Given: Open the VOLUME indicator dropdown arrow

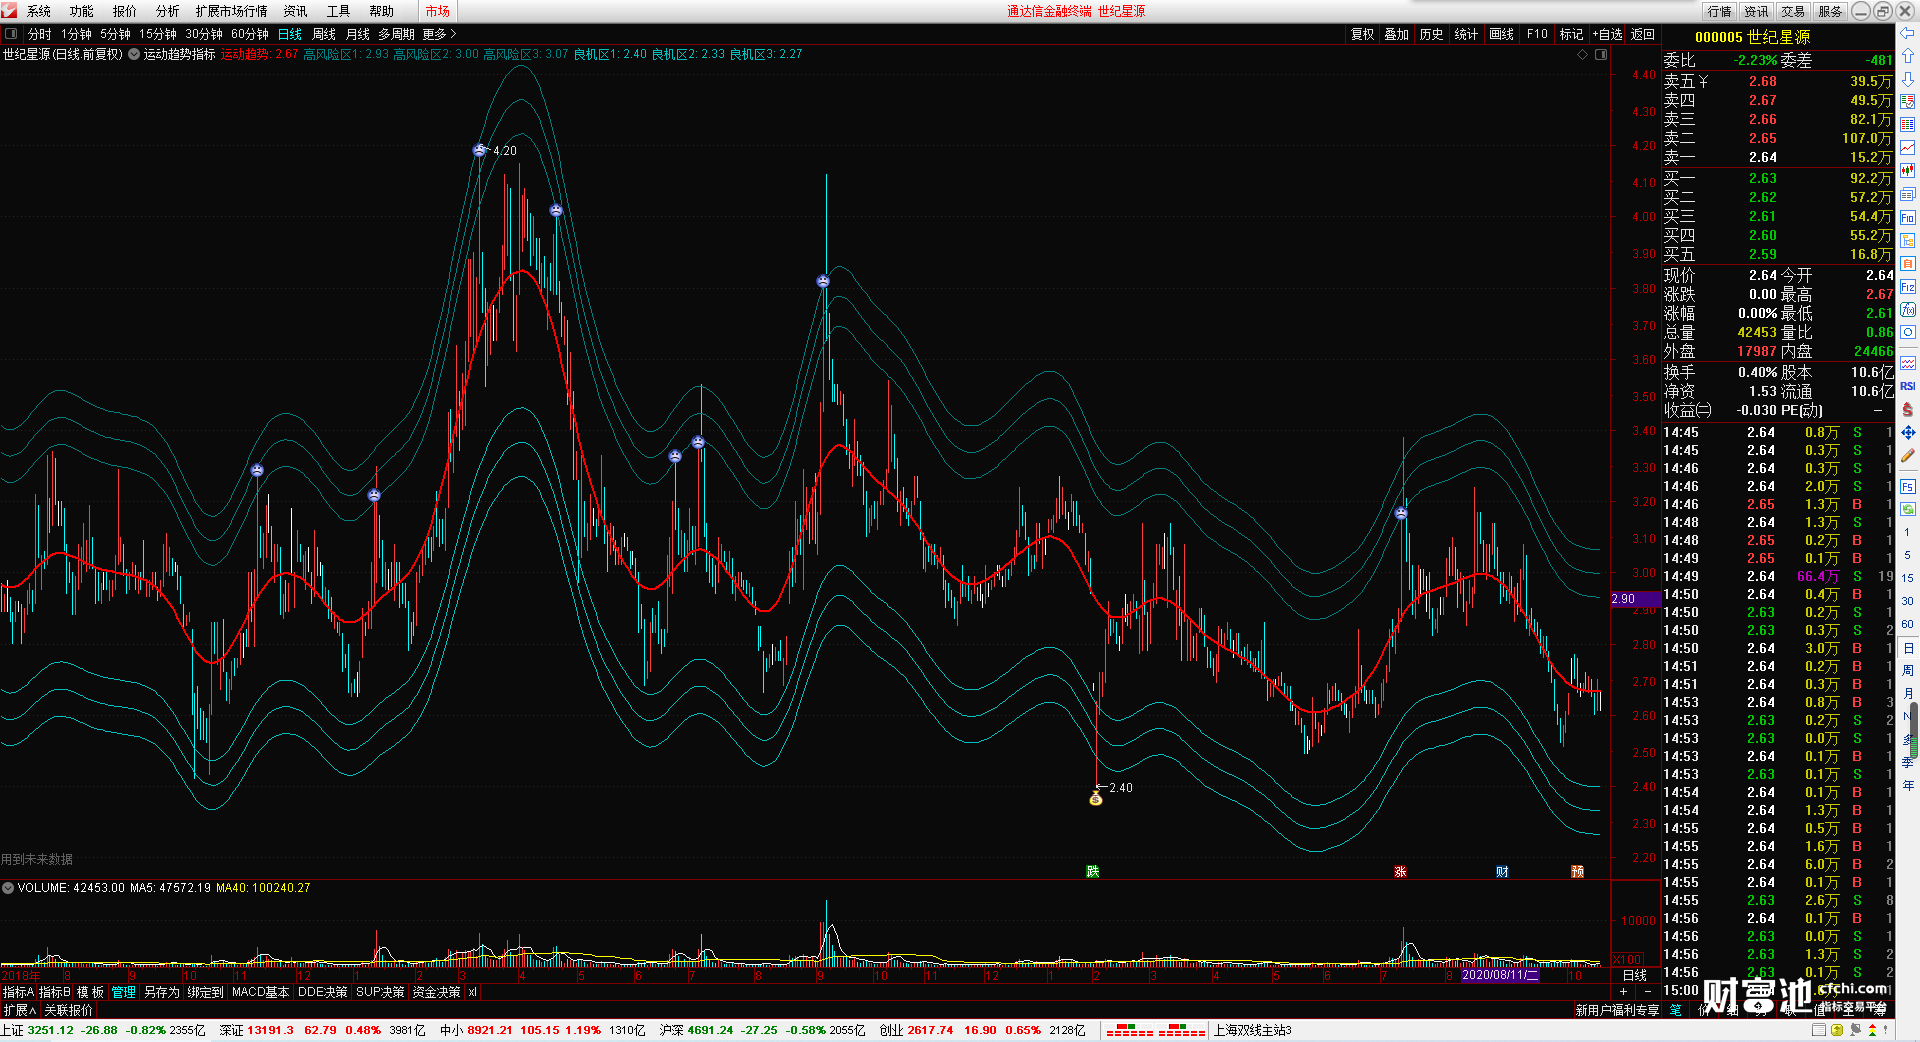Looking at the screenshot, I should point(8,888).
